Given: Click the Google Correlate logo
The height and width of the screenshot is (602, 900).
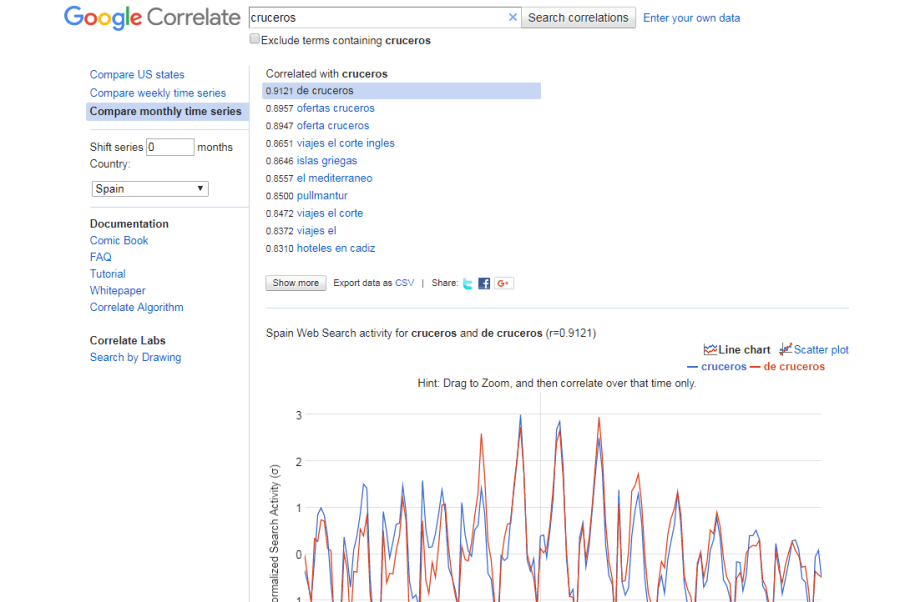Looking at the screenshot, I should pyautogui.click(x=152, y=18).
